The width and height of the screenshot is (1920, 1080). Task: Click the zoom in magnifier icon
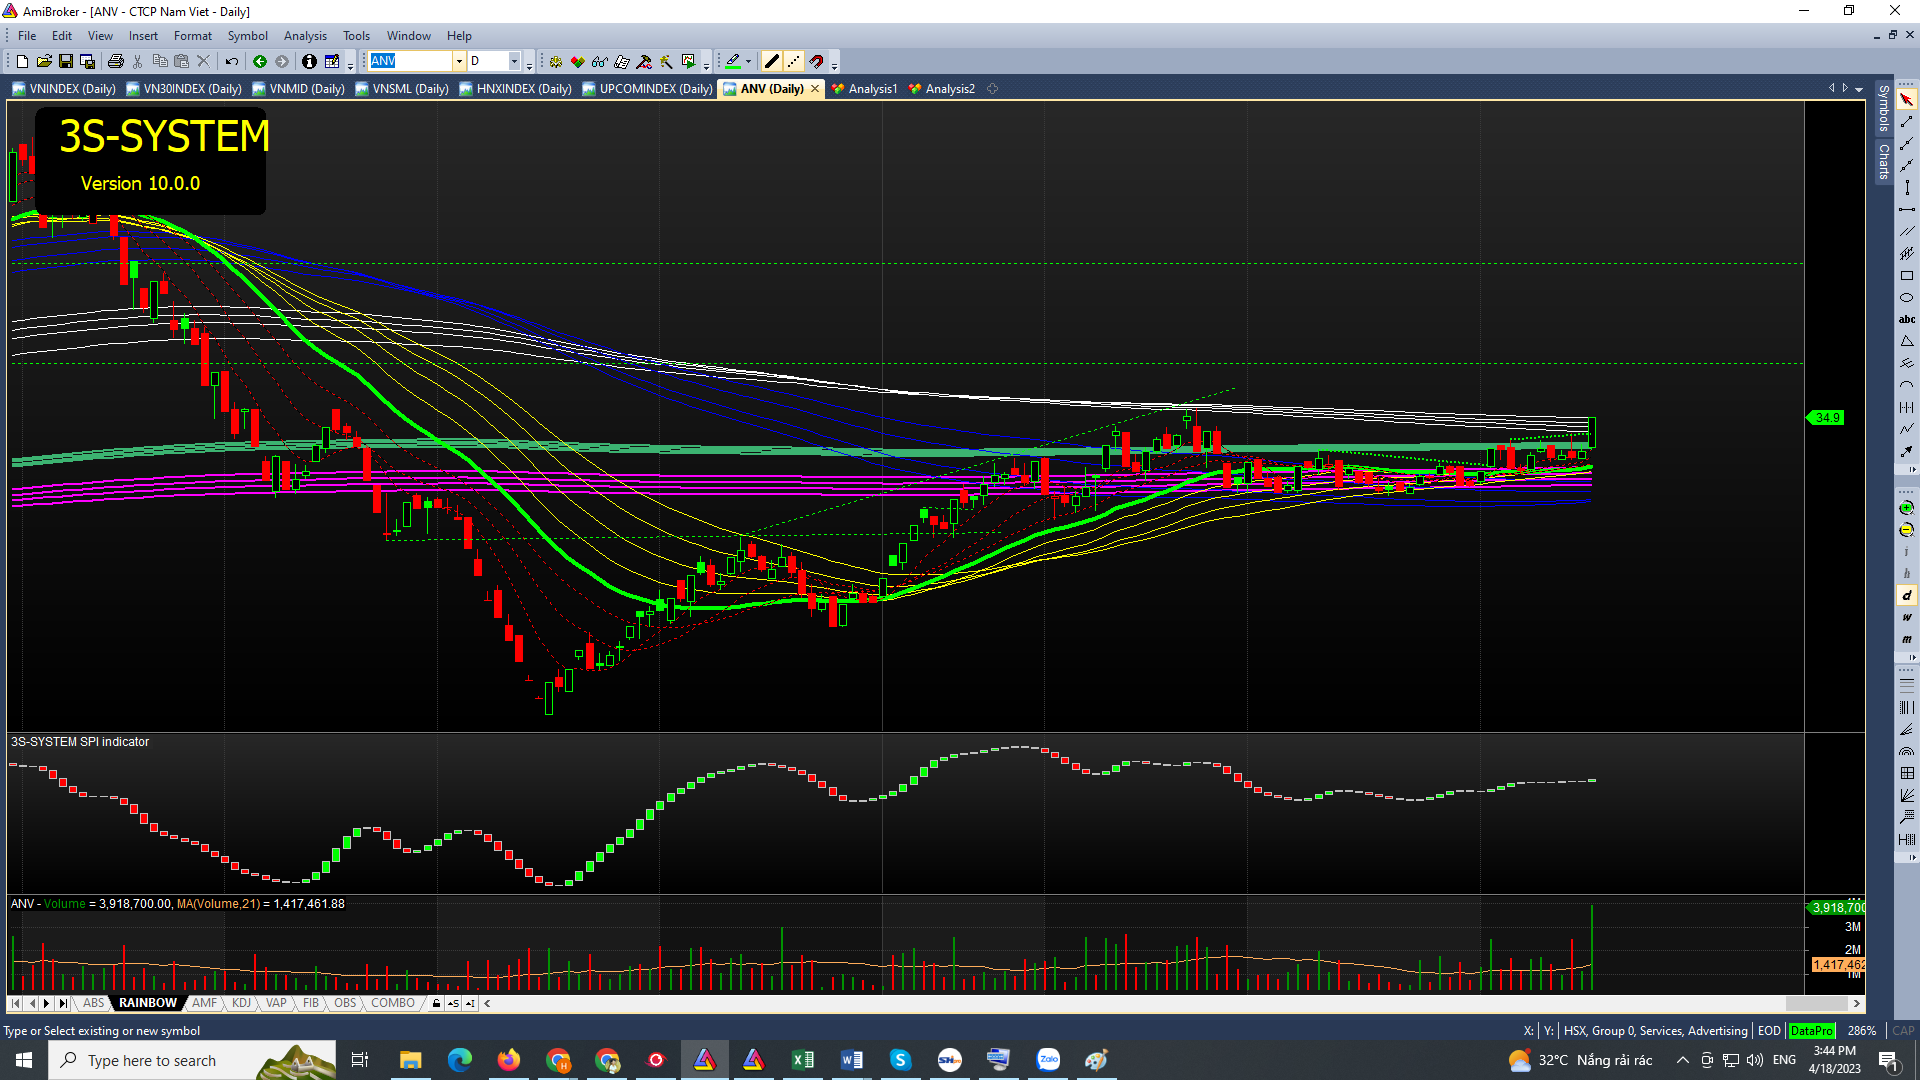tap(1907, 508)
